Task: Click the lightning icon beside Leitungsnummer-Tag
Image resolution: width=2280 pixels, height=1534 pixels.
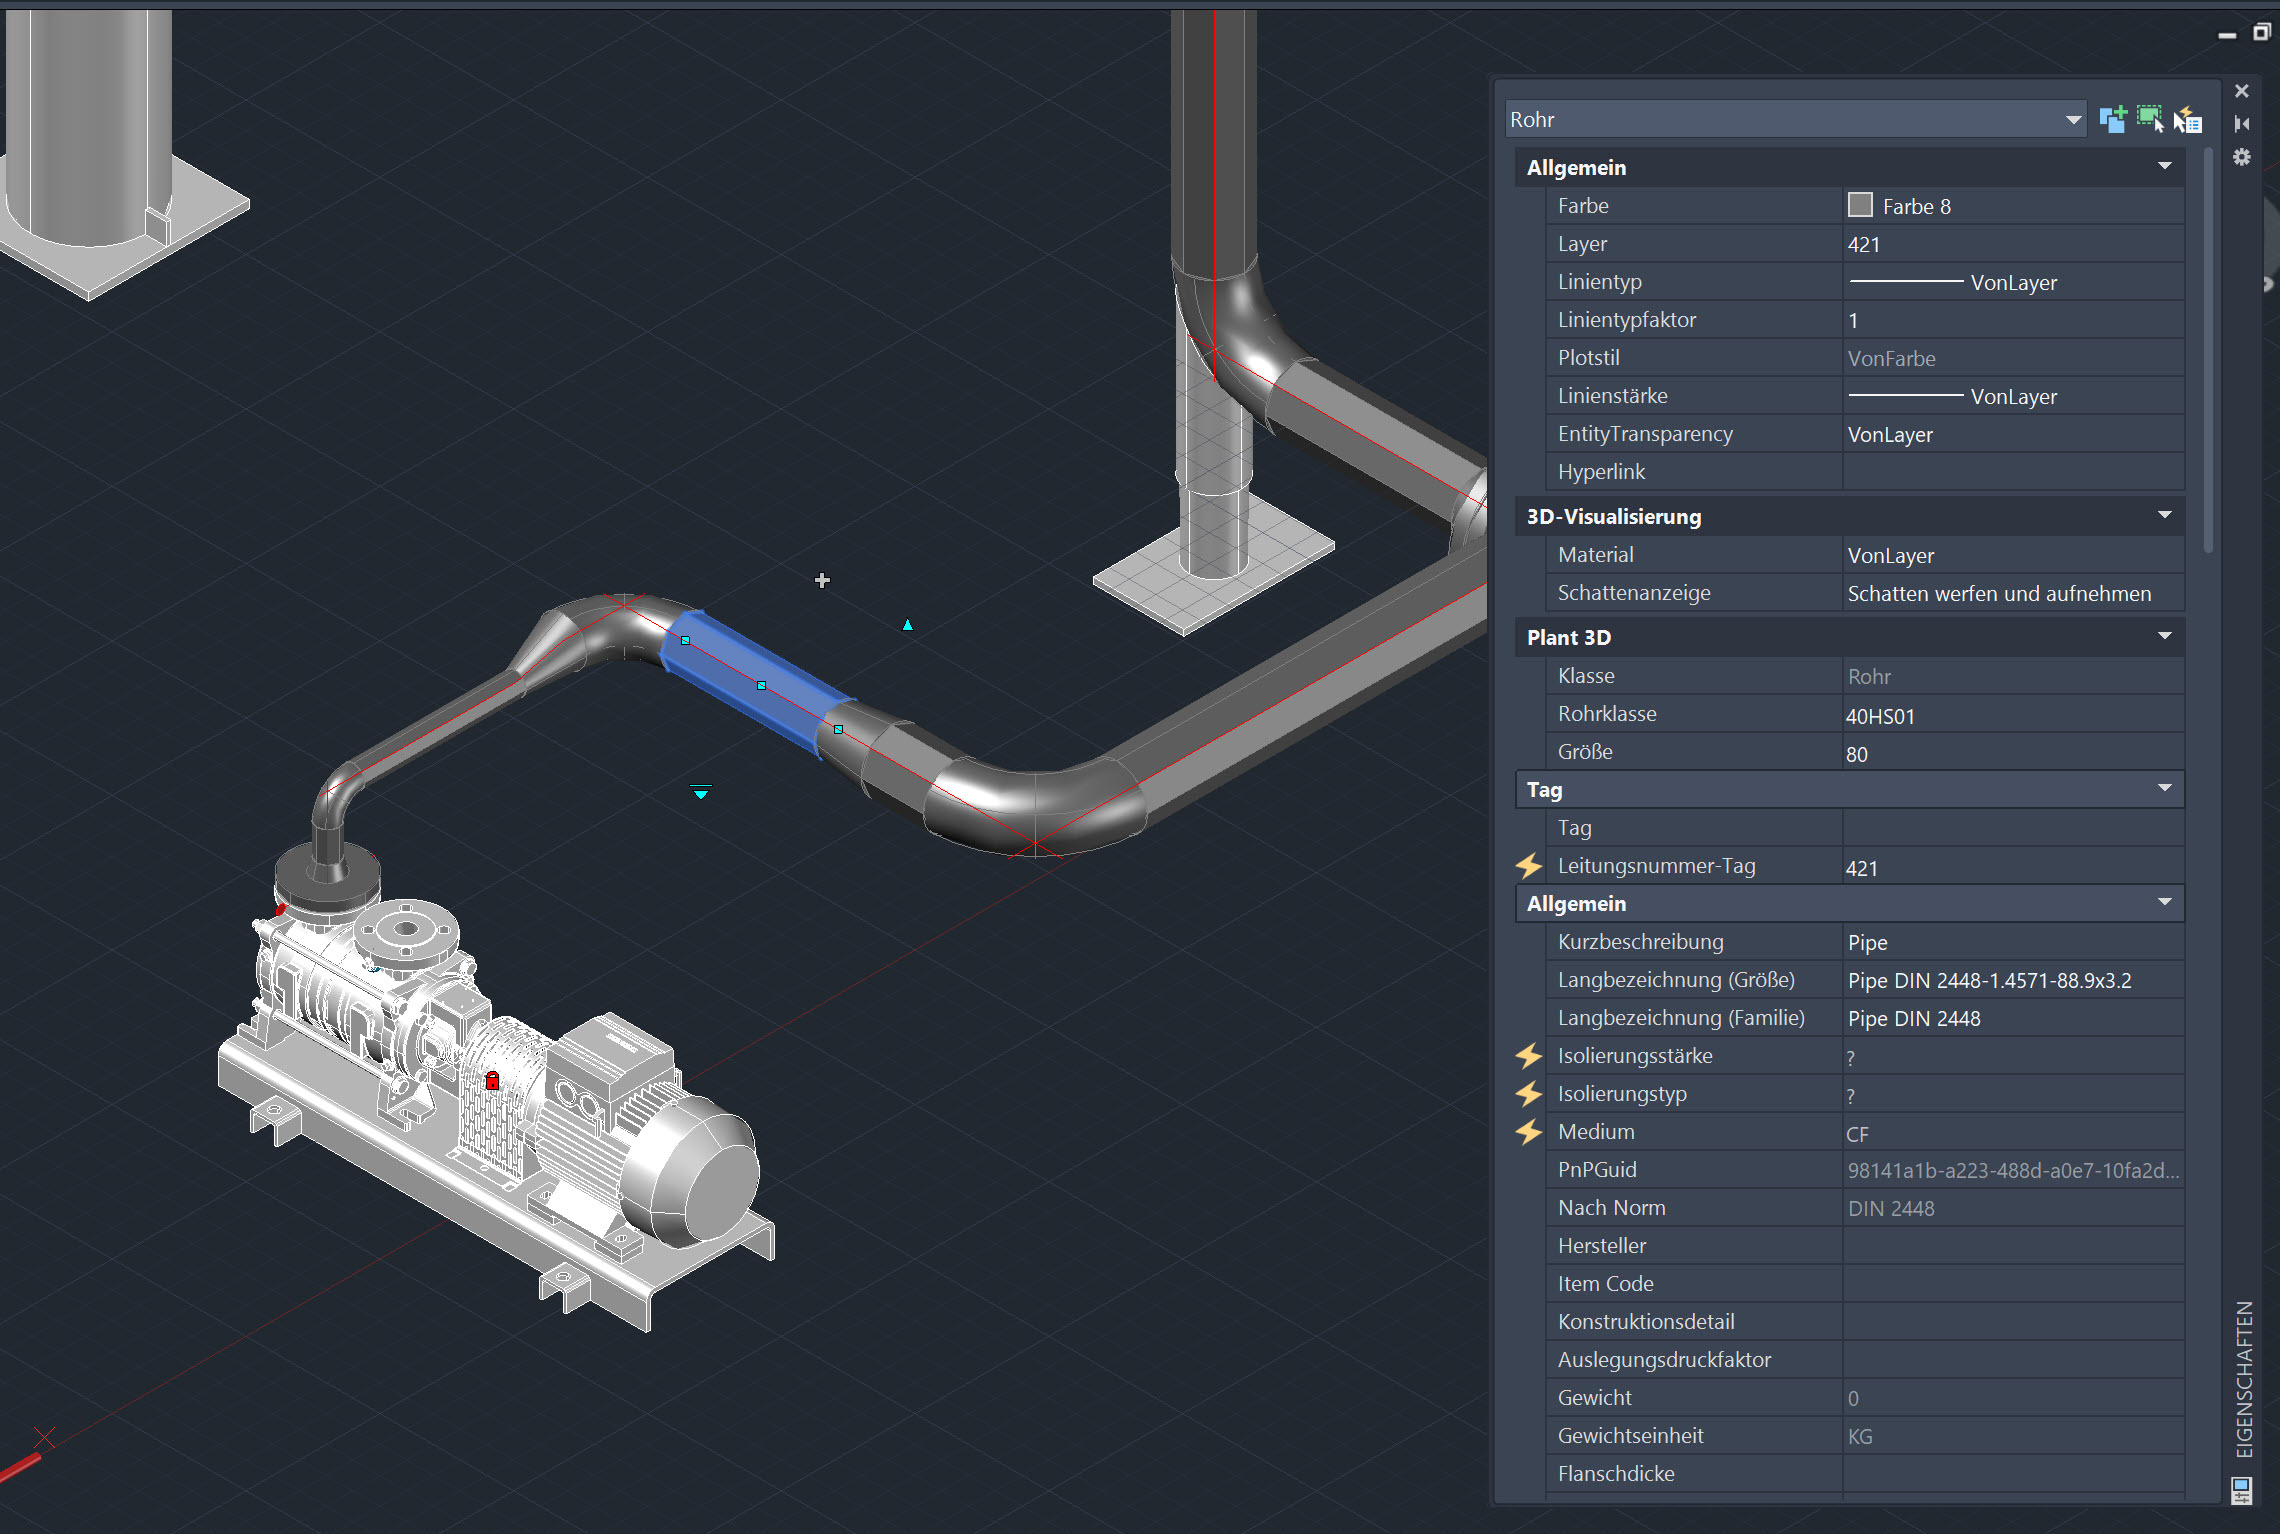Action: pos(1528,865)
